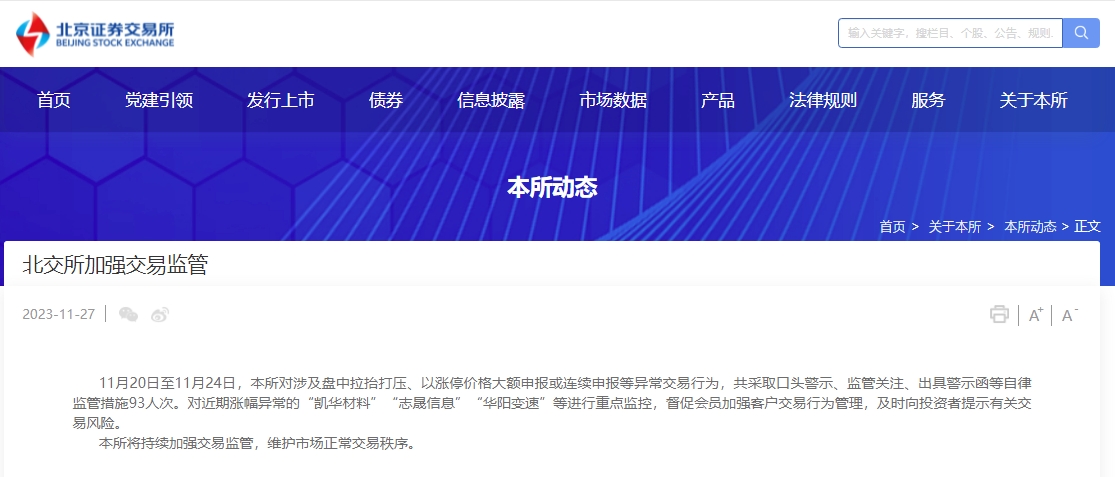Image resolution: width=1115 pixels, height=477 pixels.
Task: Open the 服务 navigation item
Action: click(928, 100)
